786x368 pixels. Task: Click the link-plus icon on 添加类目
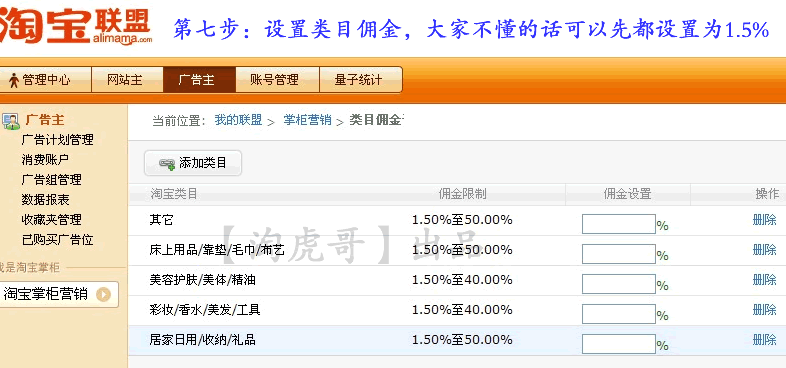pos(167,163)
